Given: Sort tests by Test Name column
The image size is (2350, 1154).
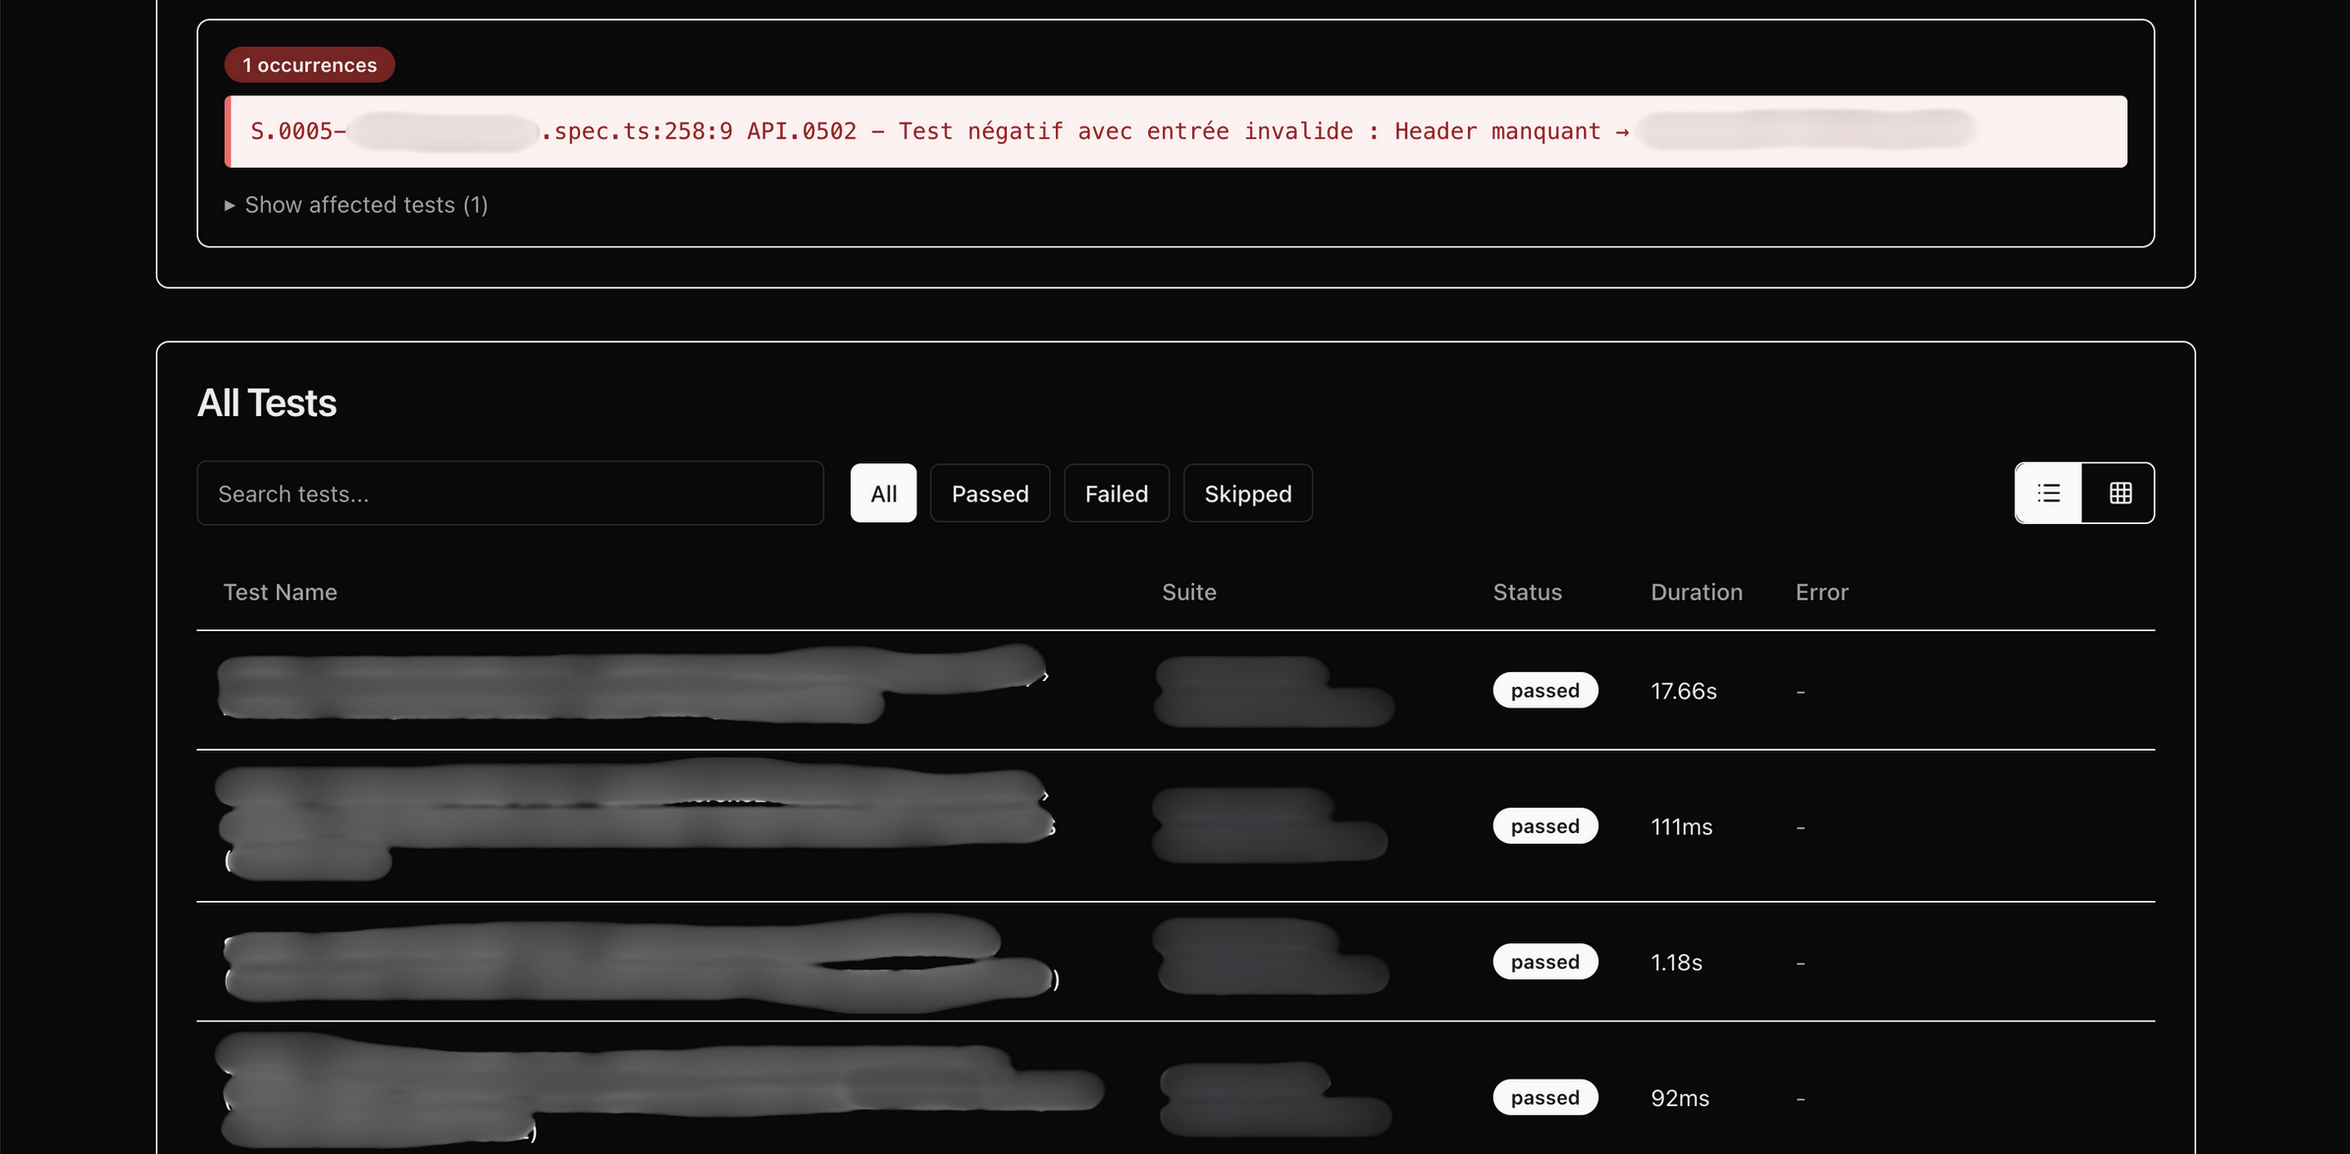Looking at the screenshot, I should click(280, 592).
